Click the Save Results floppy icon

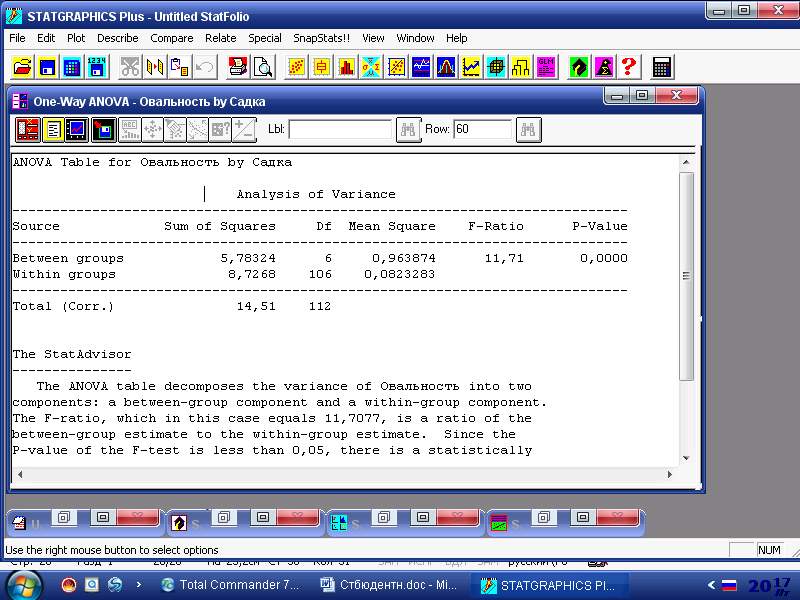click(104, 130)
